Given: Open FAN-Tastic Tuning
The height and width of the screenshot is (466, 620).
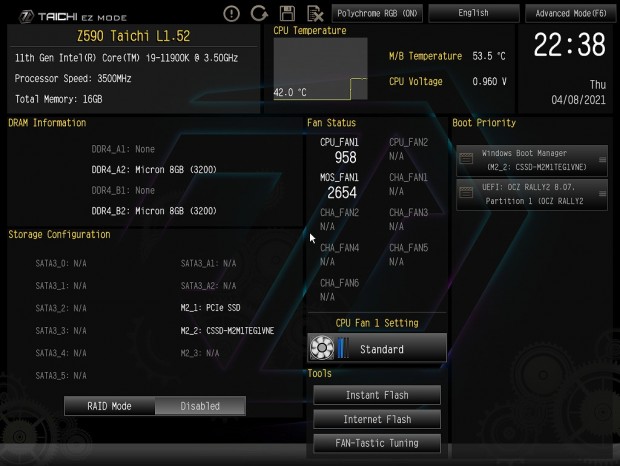Looking at the screenshot, I should tap(377, 443).
